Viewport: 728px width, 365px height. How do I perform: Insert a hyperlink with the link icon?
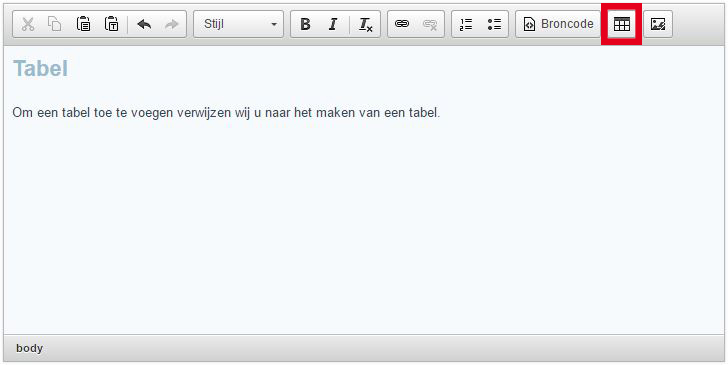point(402,24)
